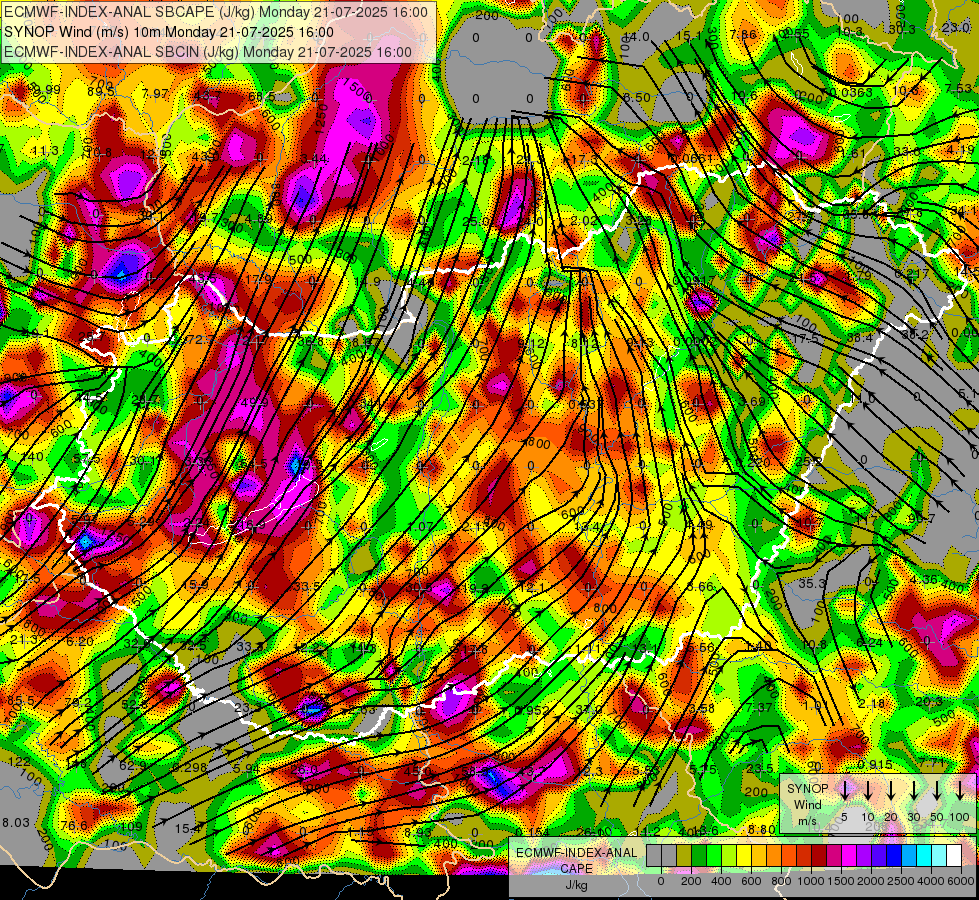
Task: Click the '20.3' value on the map
Action: click(x=928, y=702)
